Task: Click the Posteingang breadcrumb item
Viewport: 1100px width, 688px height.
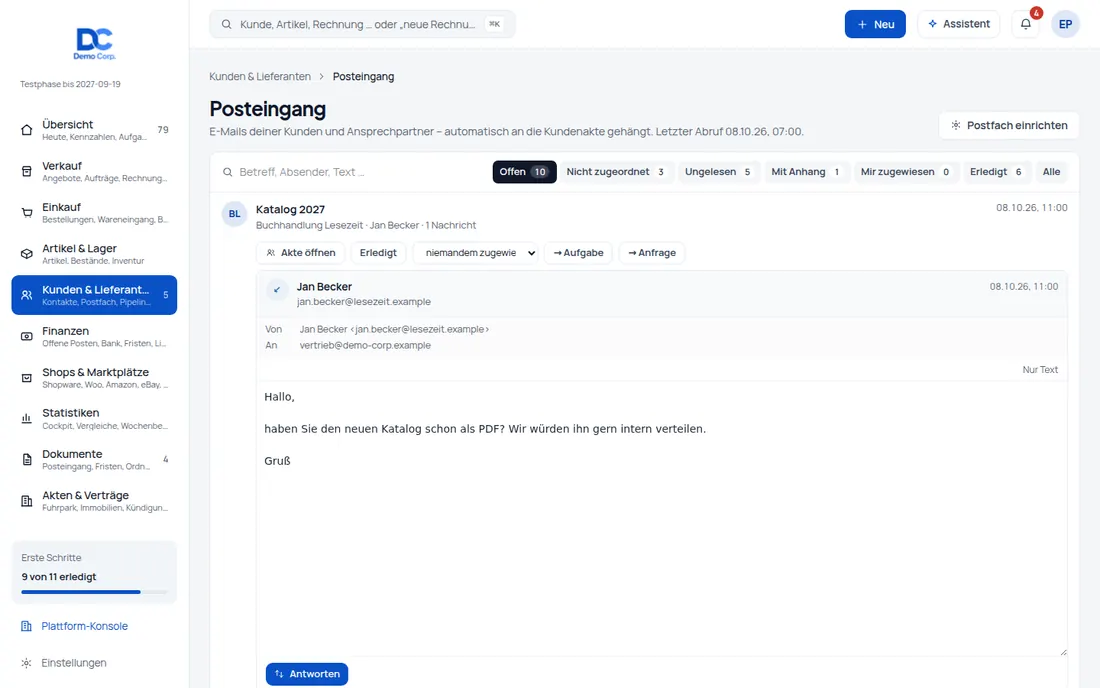Action: (x=363, y=76)
